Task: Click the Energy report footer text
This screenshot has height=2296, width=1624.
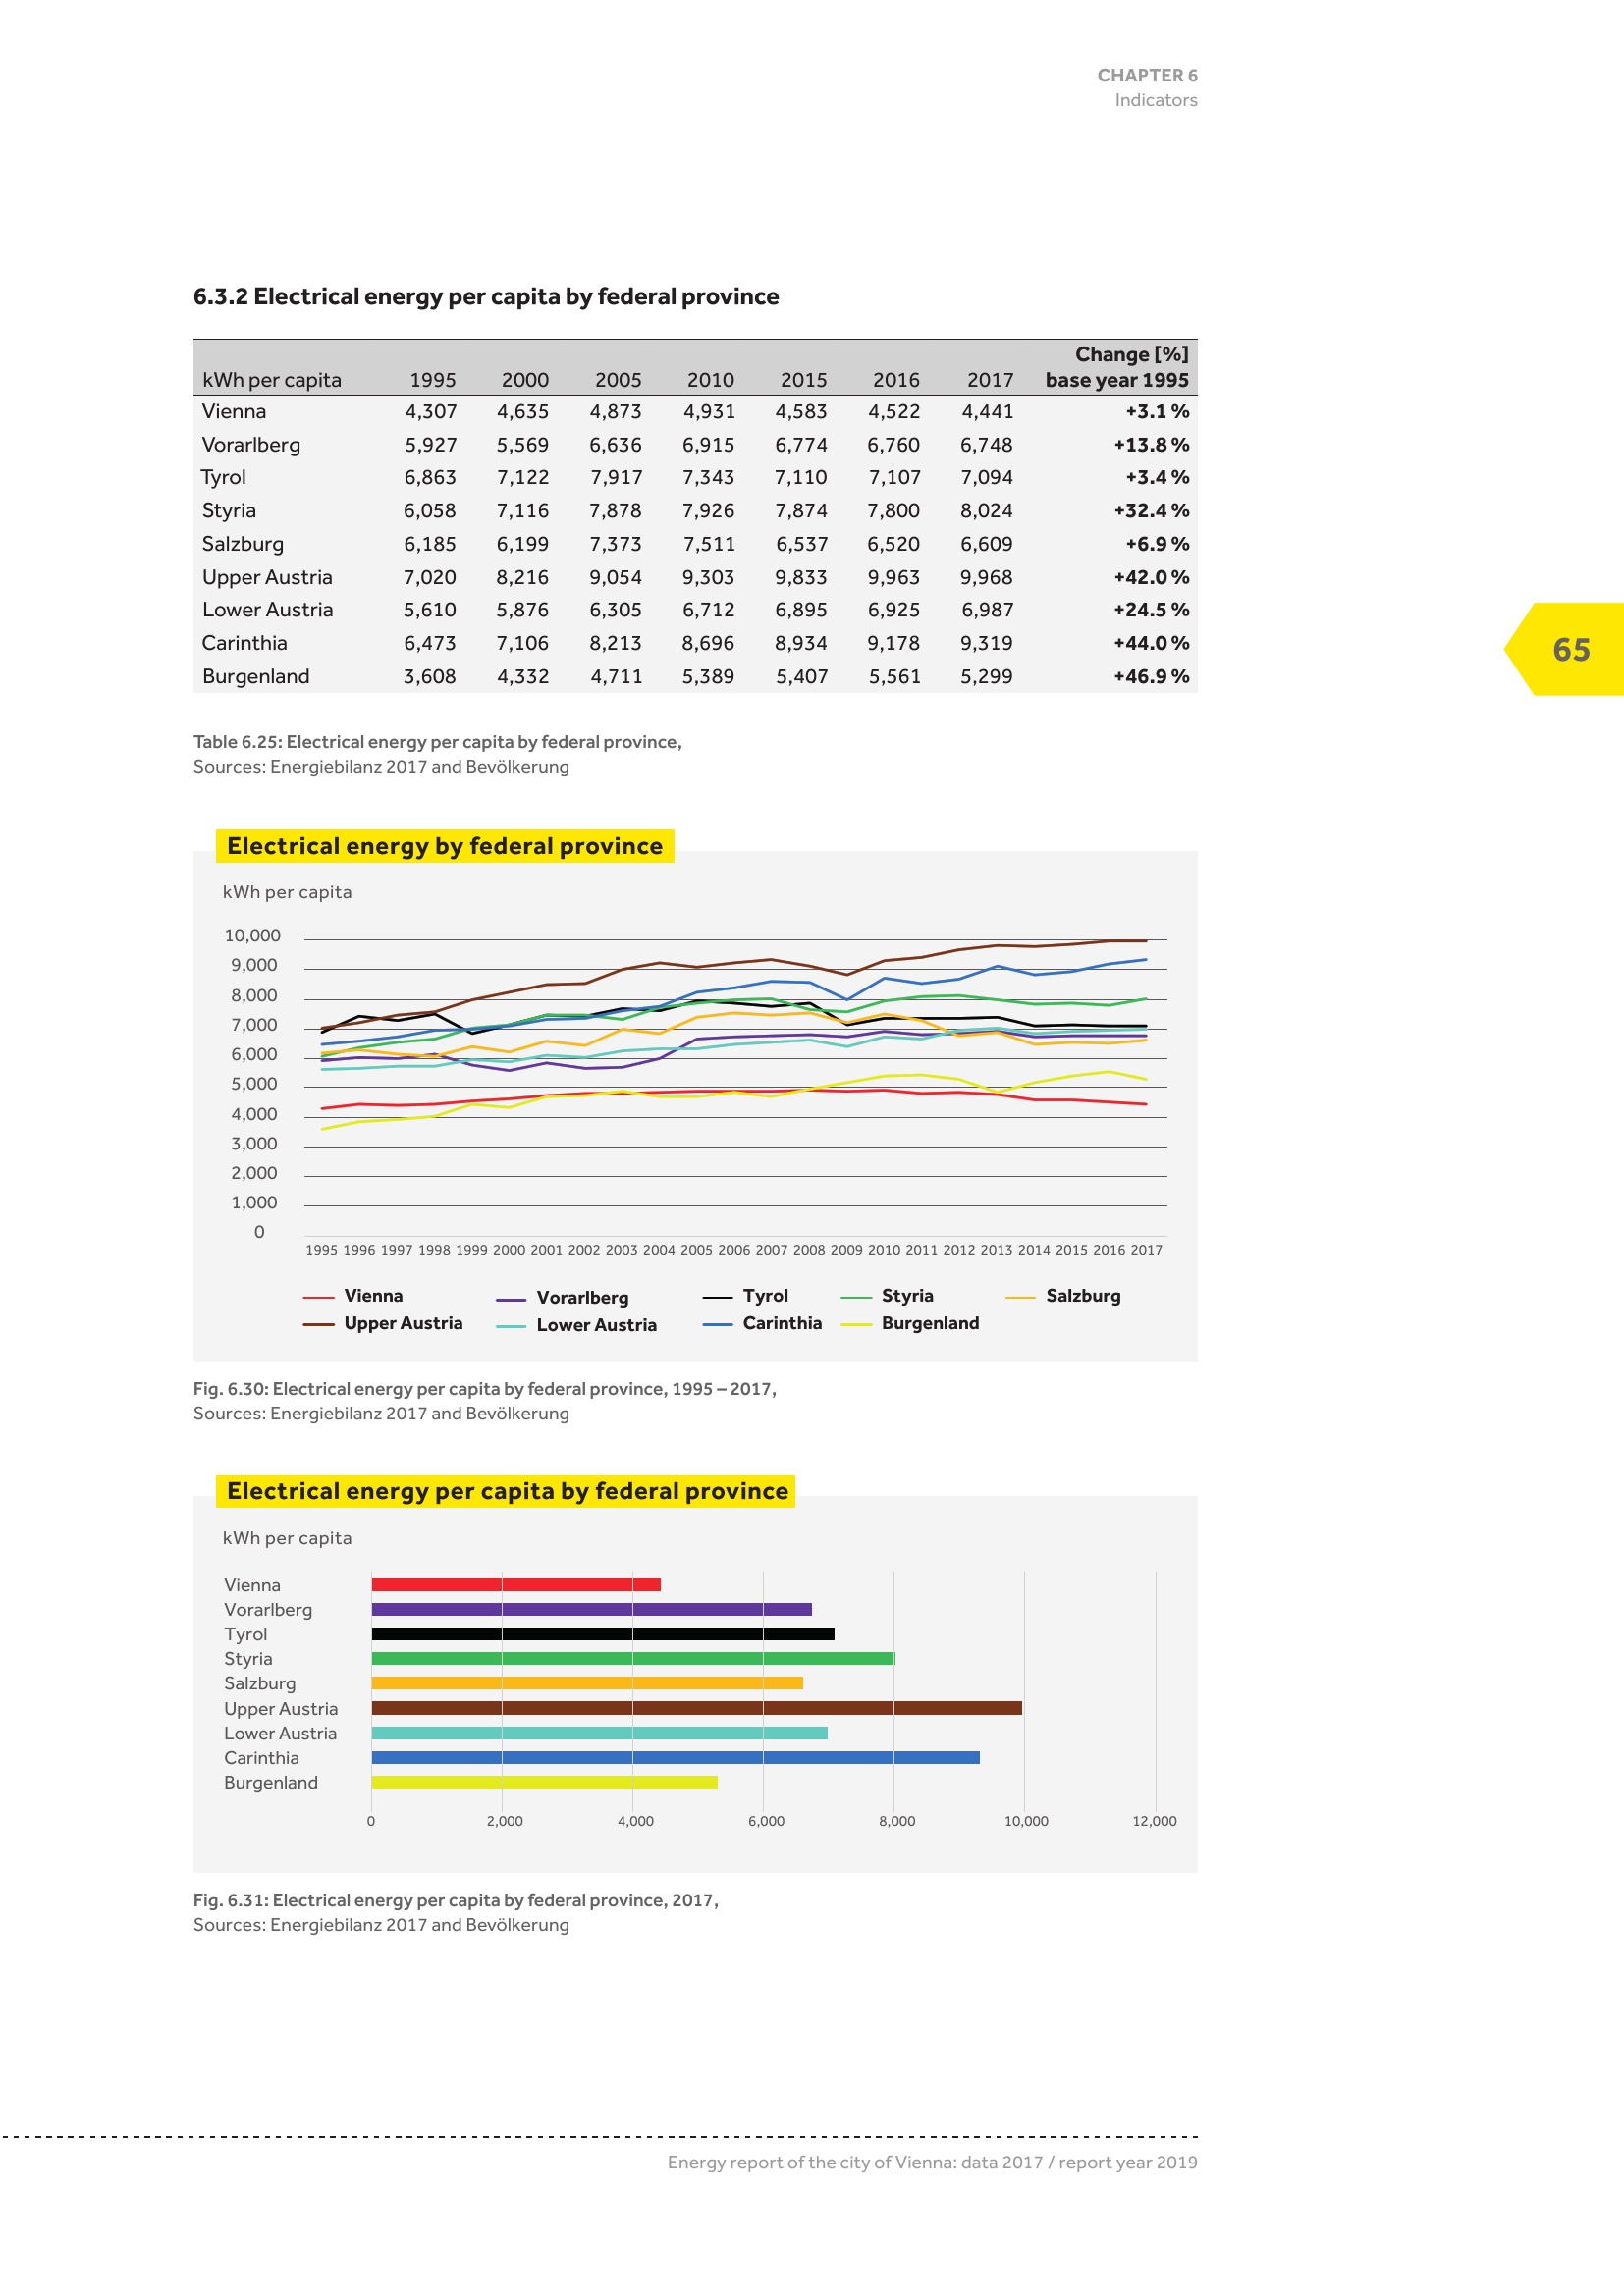Action: (x=931, y=2162)
